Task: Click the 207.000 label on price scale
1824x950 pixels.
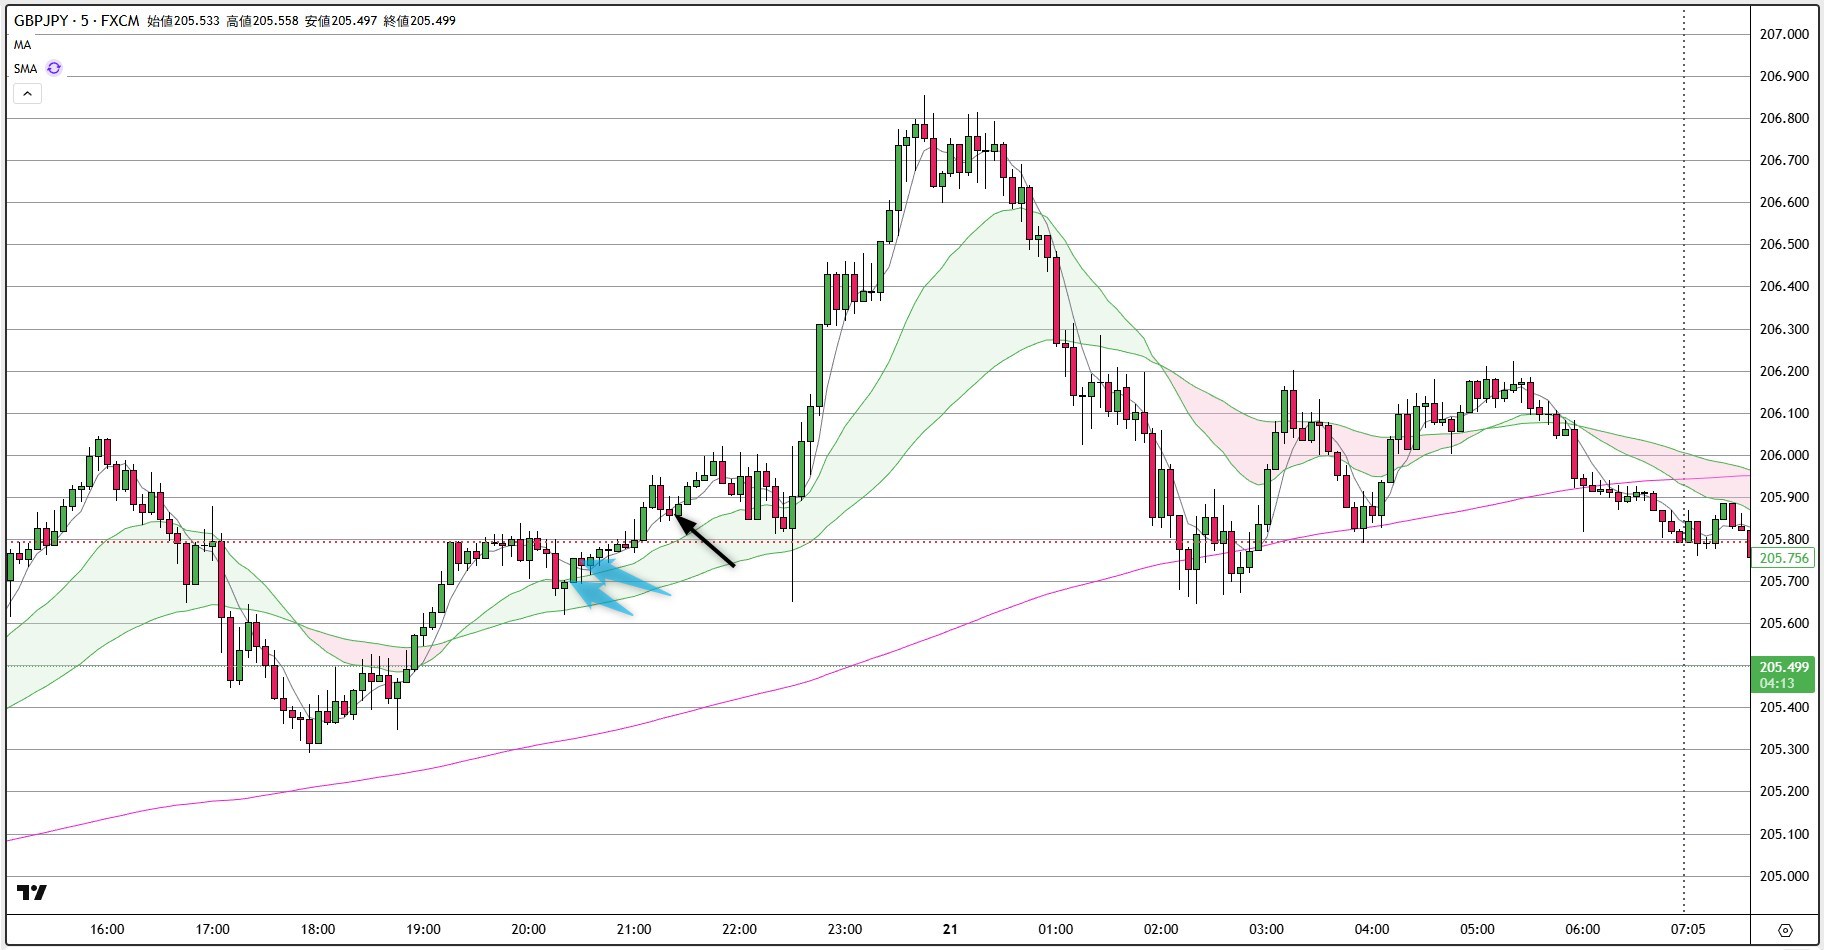Action: coord(1784,34)
